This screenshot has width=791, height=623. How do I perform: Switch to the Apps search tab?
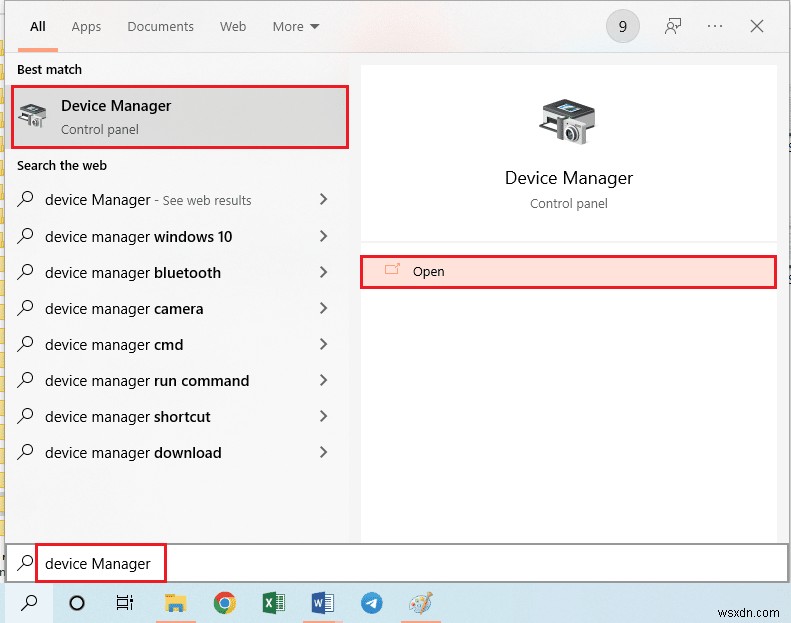[86, 27]
